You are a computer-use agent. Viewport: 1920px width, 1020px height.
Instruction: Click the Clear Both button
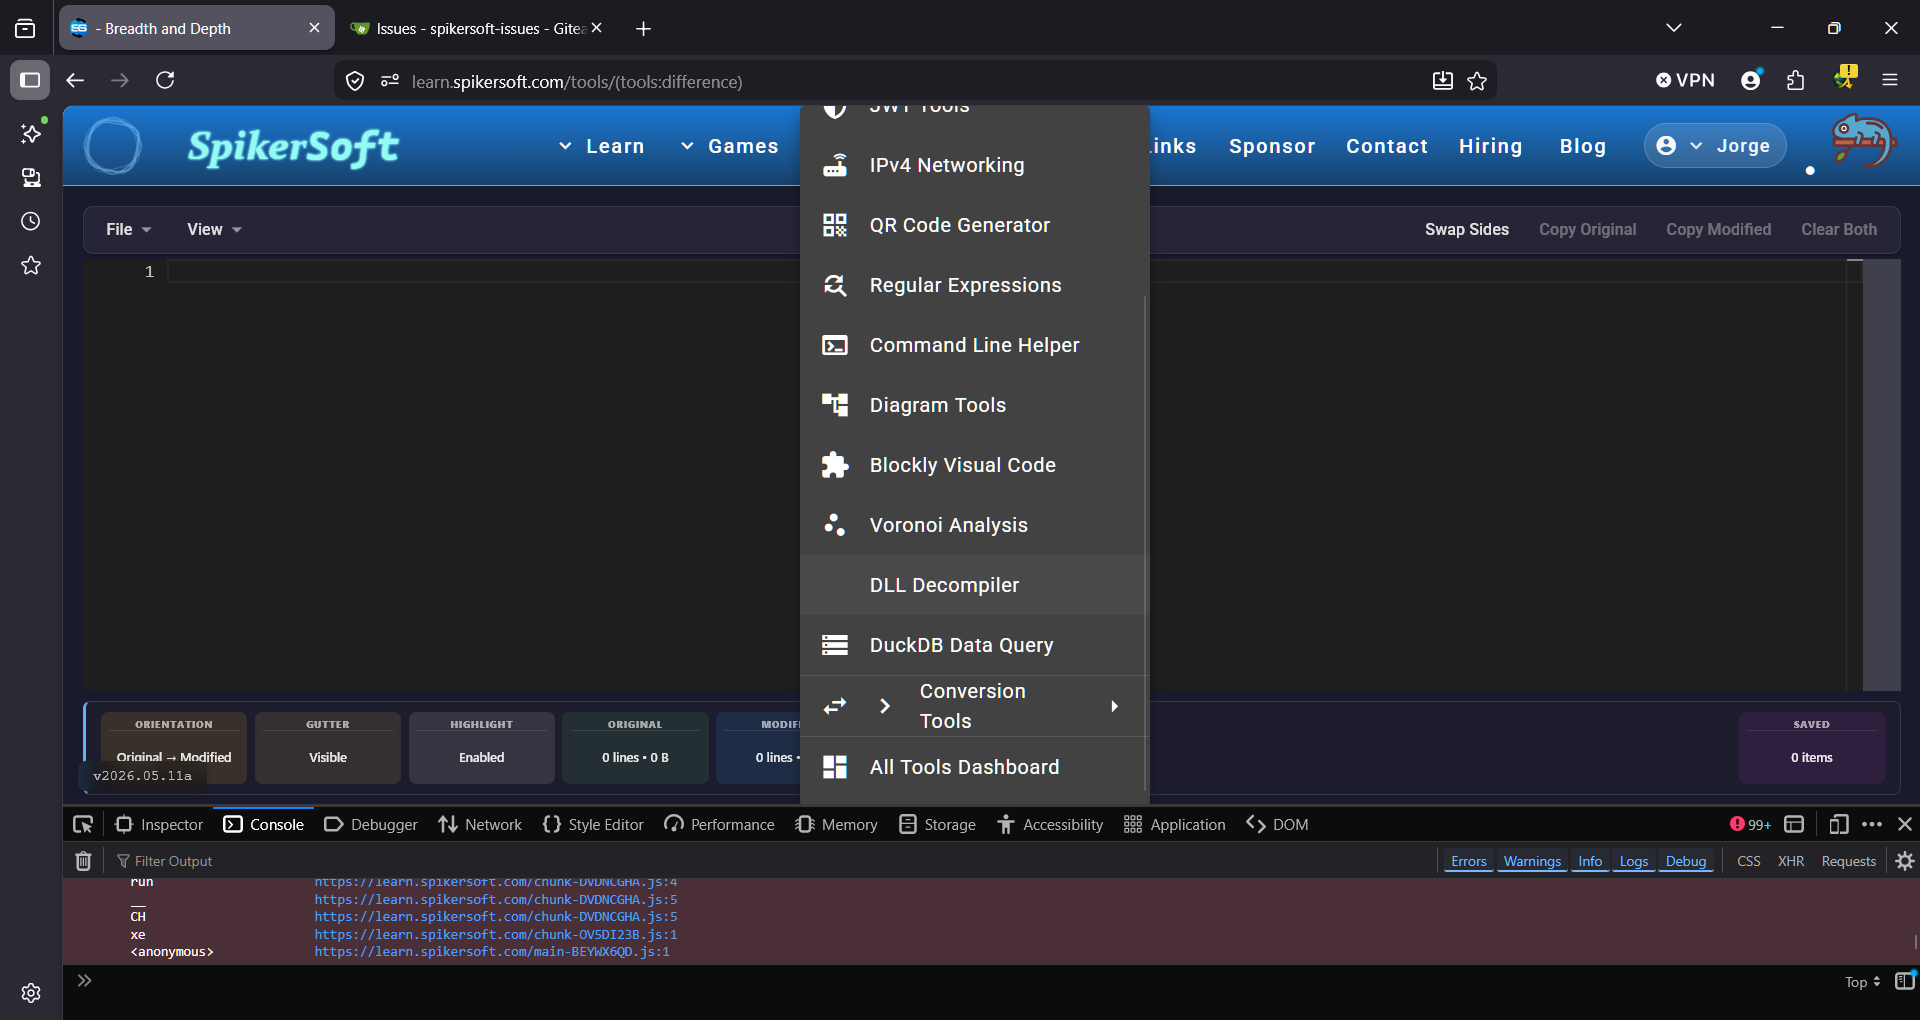click(1840, 229)
